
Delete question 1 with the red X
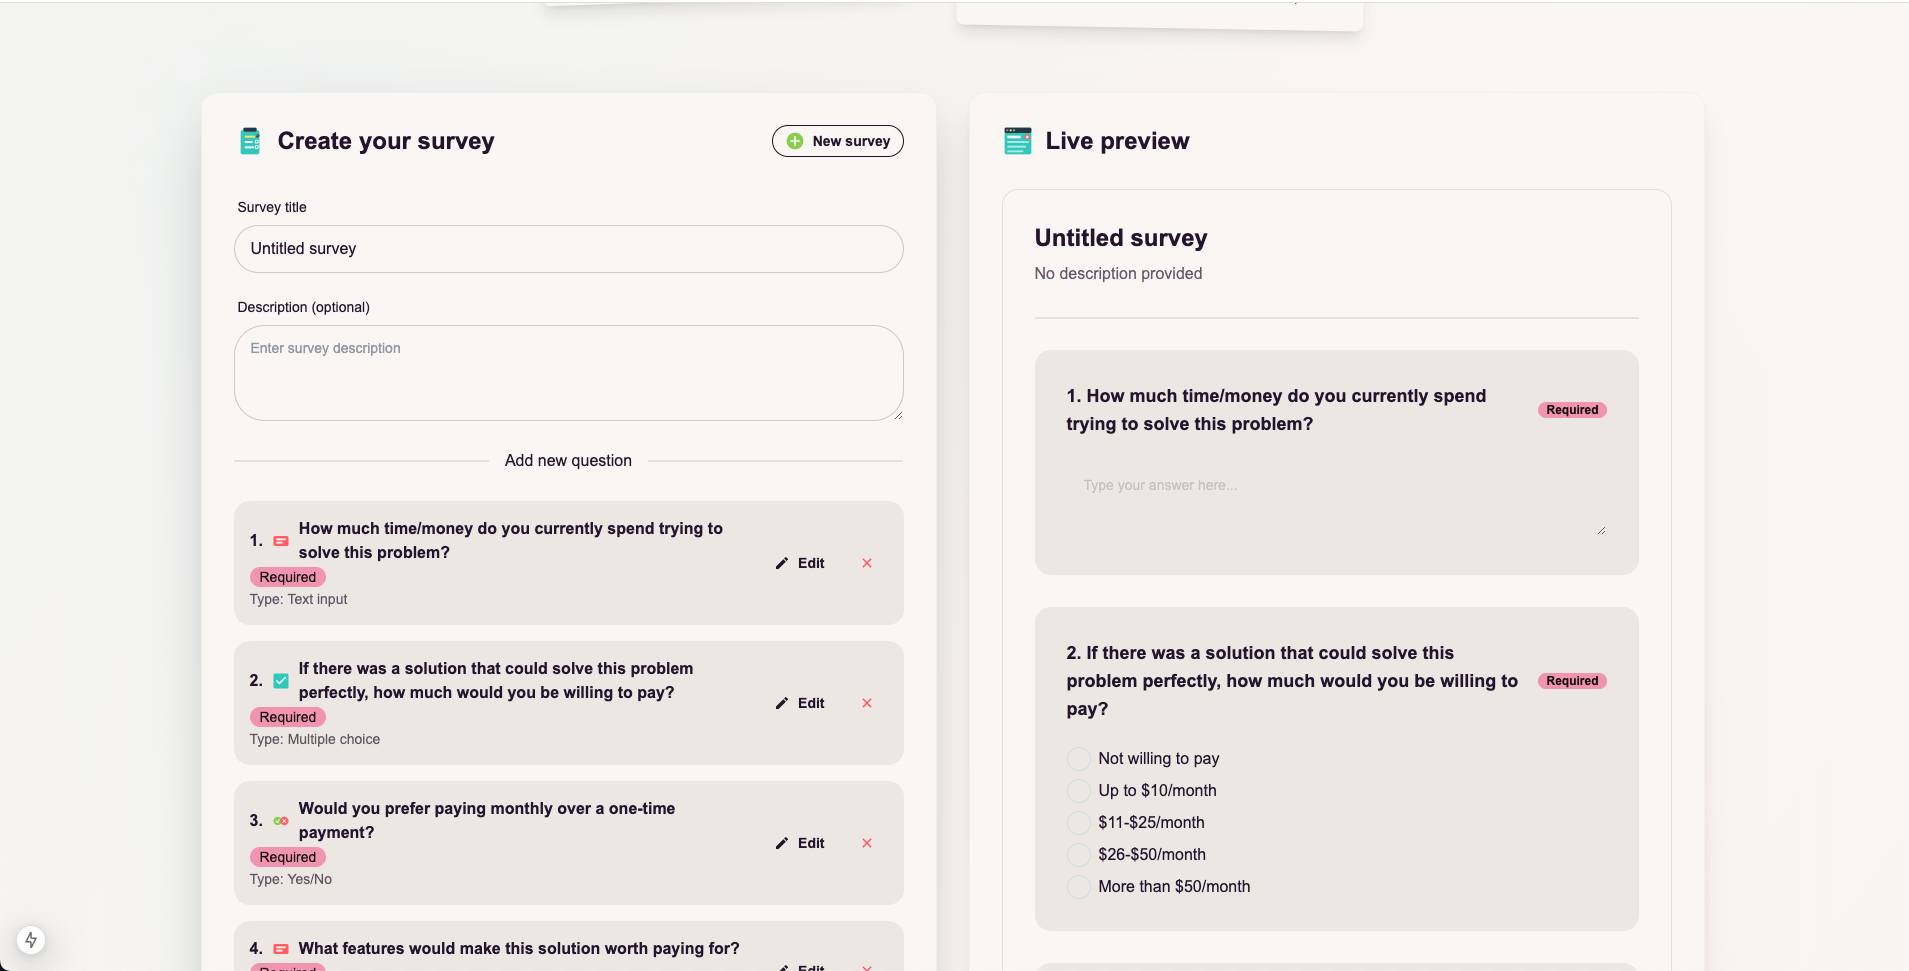pyautogui.click(x=867, y=563)
